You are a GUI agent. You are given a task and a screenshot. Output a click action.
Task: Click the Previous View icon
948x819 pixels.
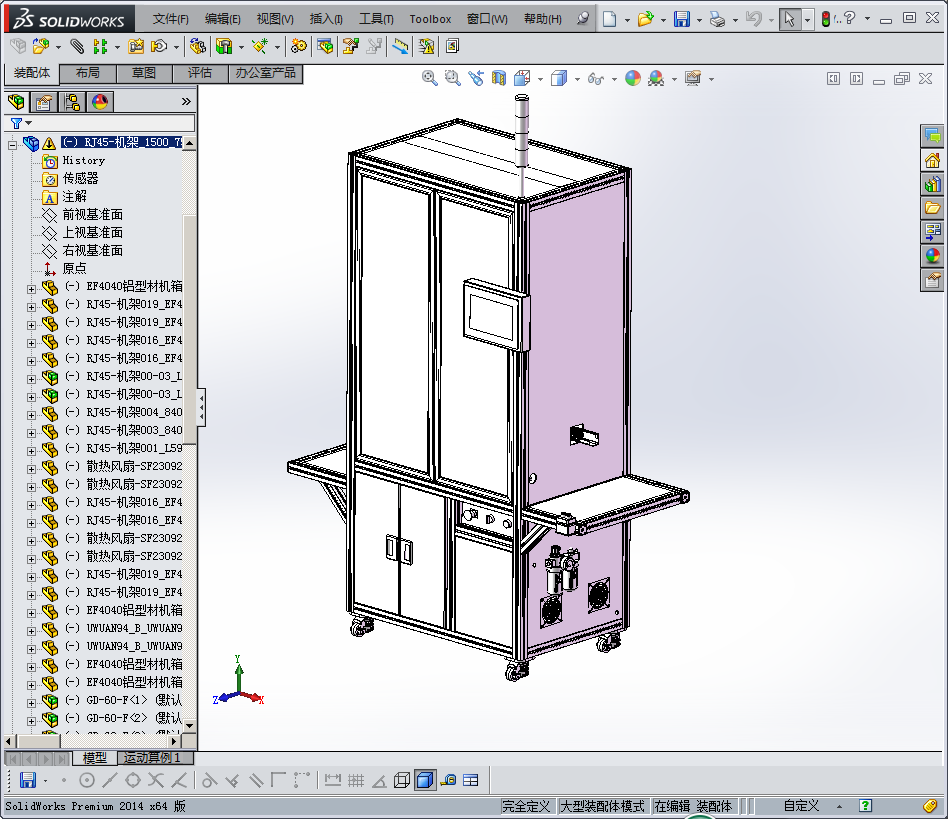[476, 78]
